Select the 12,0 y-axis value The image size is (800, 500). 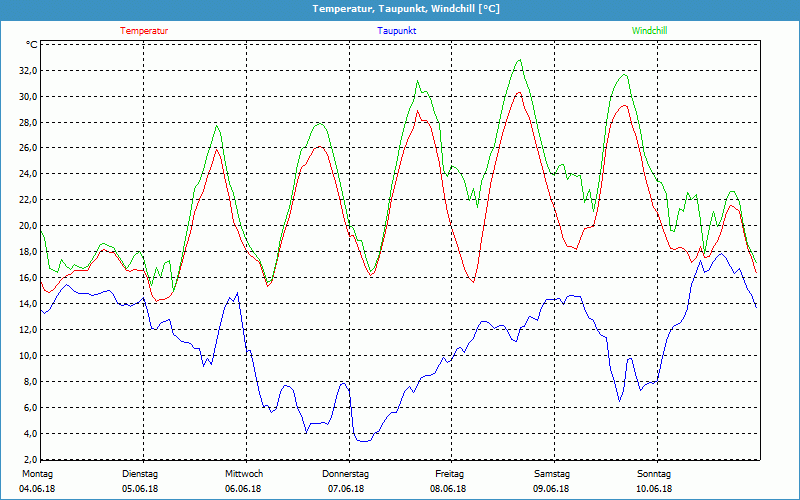click(x=28, y=330)
